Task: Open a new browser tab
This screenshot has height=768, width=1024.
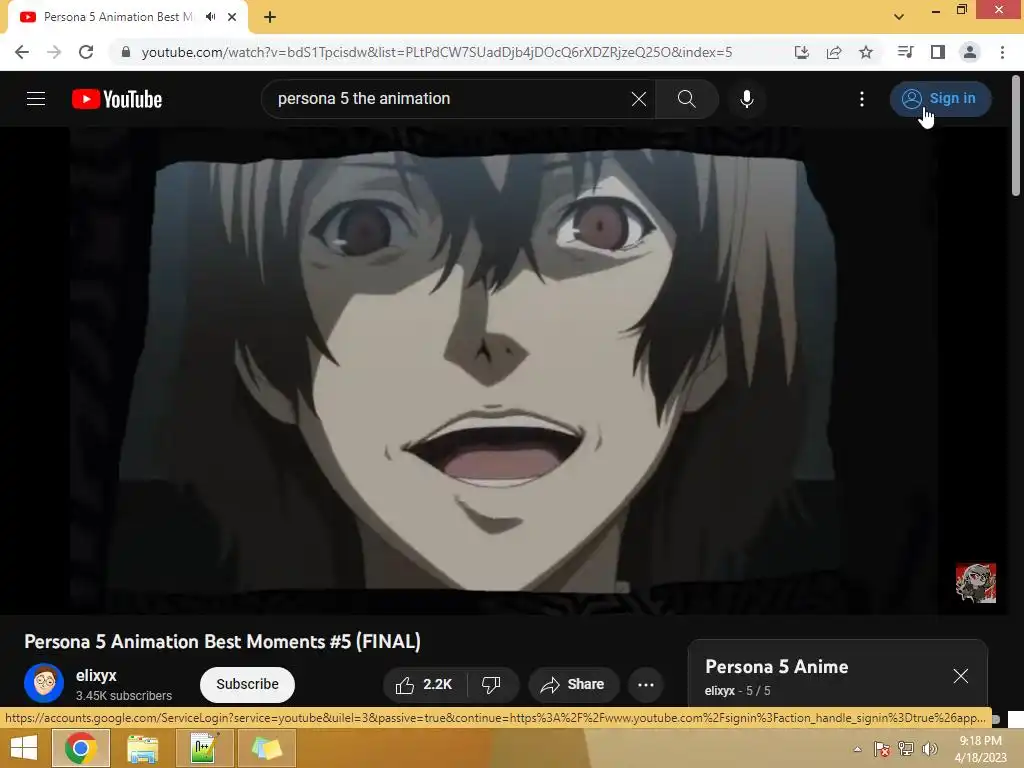Action: (x=270, y=17)
